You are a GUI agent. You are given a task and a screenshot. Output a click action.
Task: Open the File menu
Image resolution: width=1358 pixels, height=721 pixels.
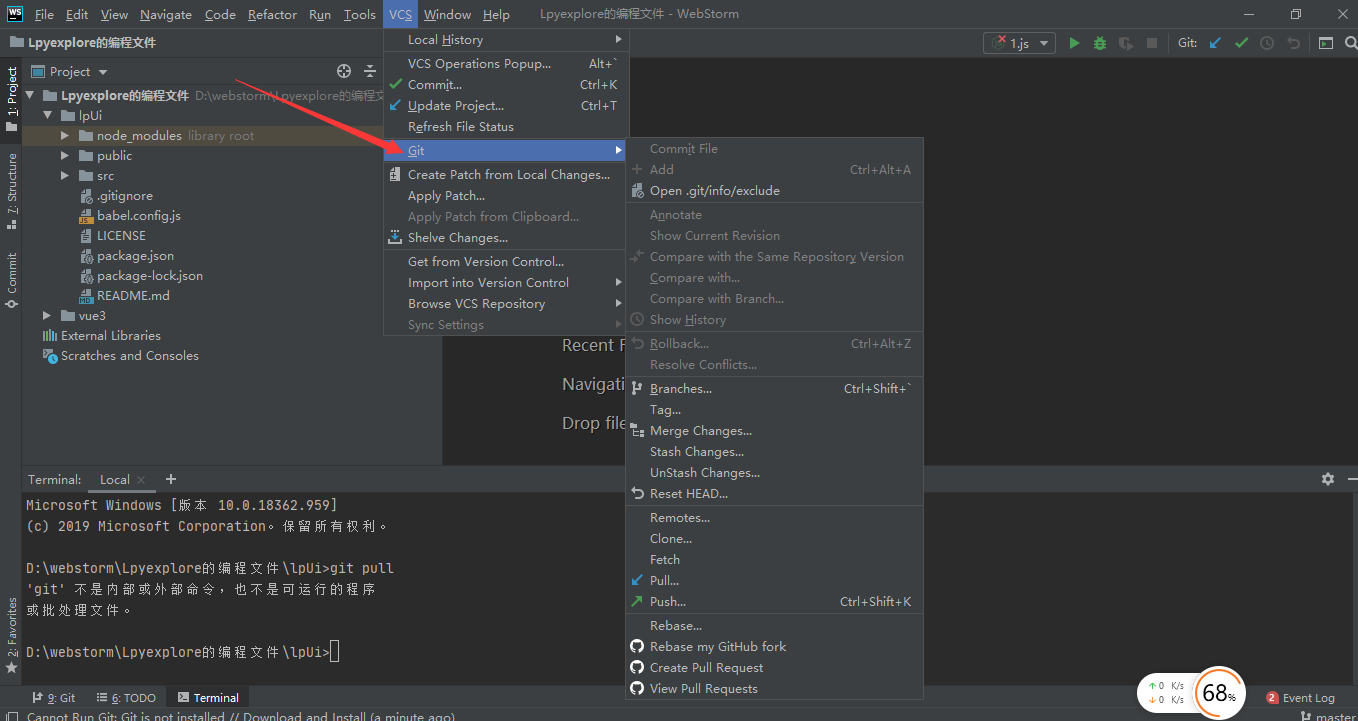(44, 14)
